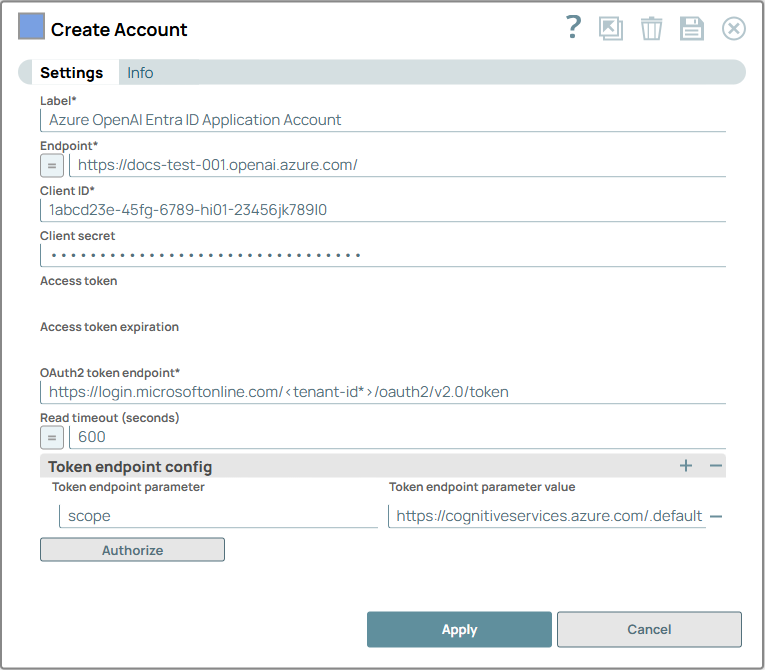Click the OAuth2 token endpoint field

[383, 392]
